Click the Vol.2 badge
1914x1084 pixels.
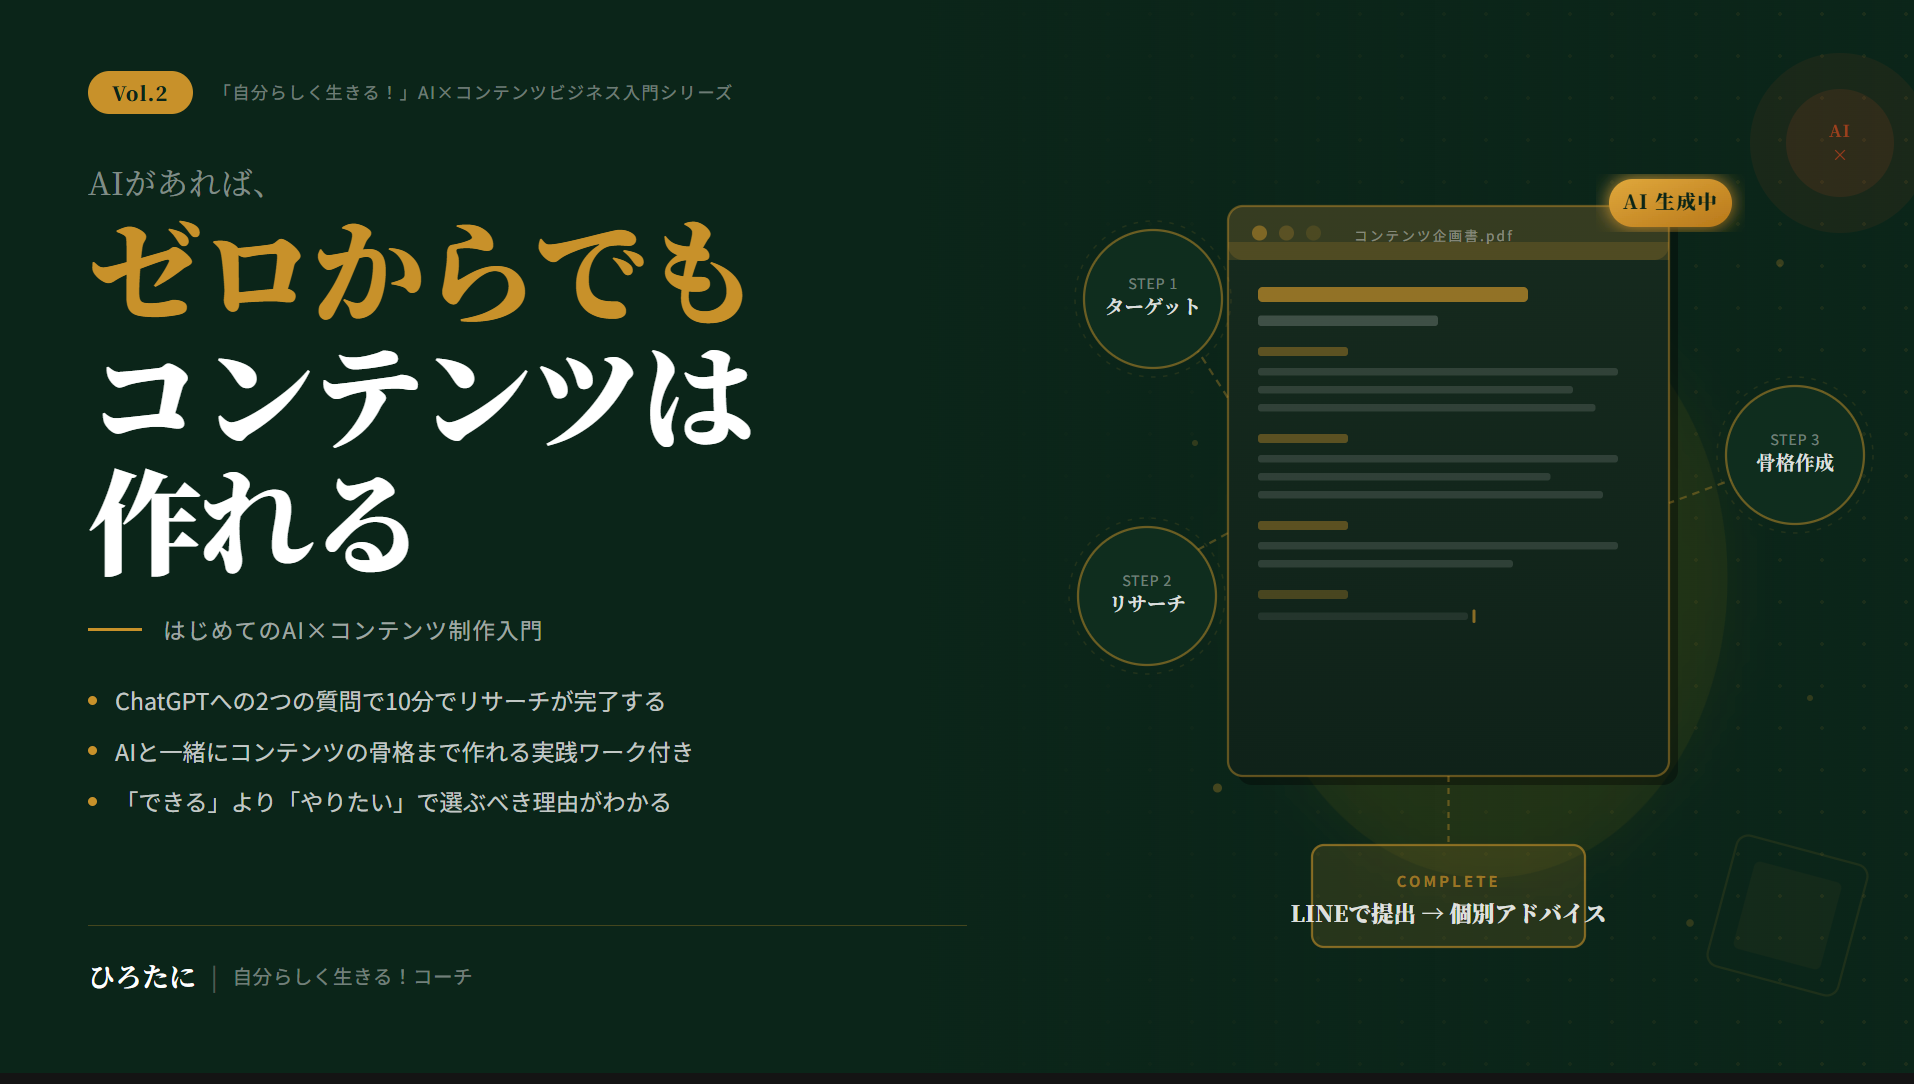[140, 93]
